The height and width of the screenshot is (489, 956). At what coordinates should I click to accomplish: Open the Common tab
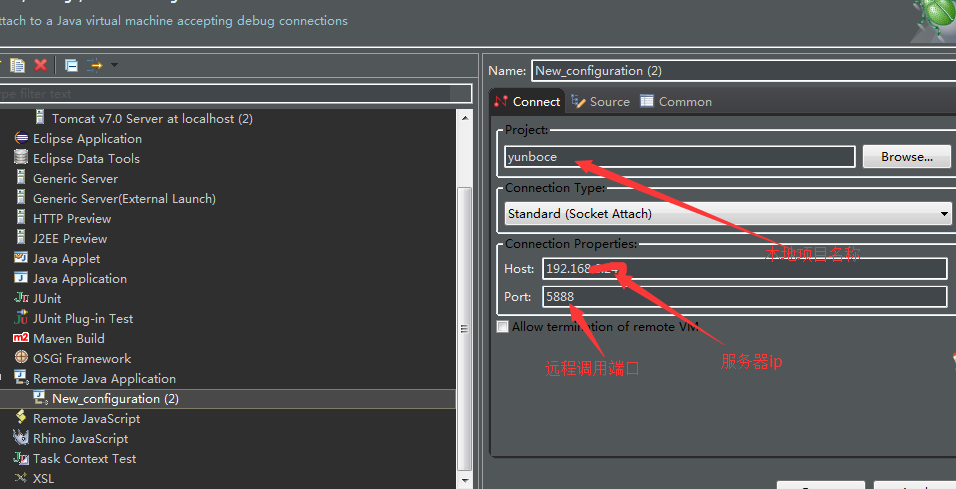pyautogui.click(x=676, y=102)
